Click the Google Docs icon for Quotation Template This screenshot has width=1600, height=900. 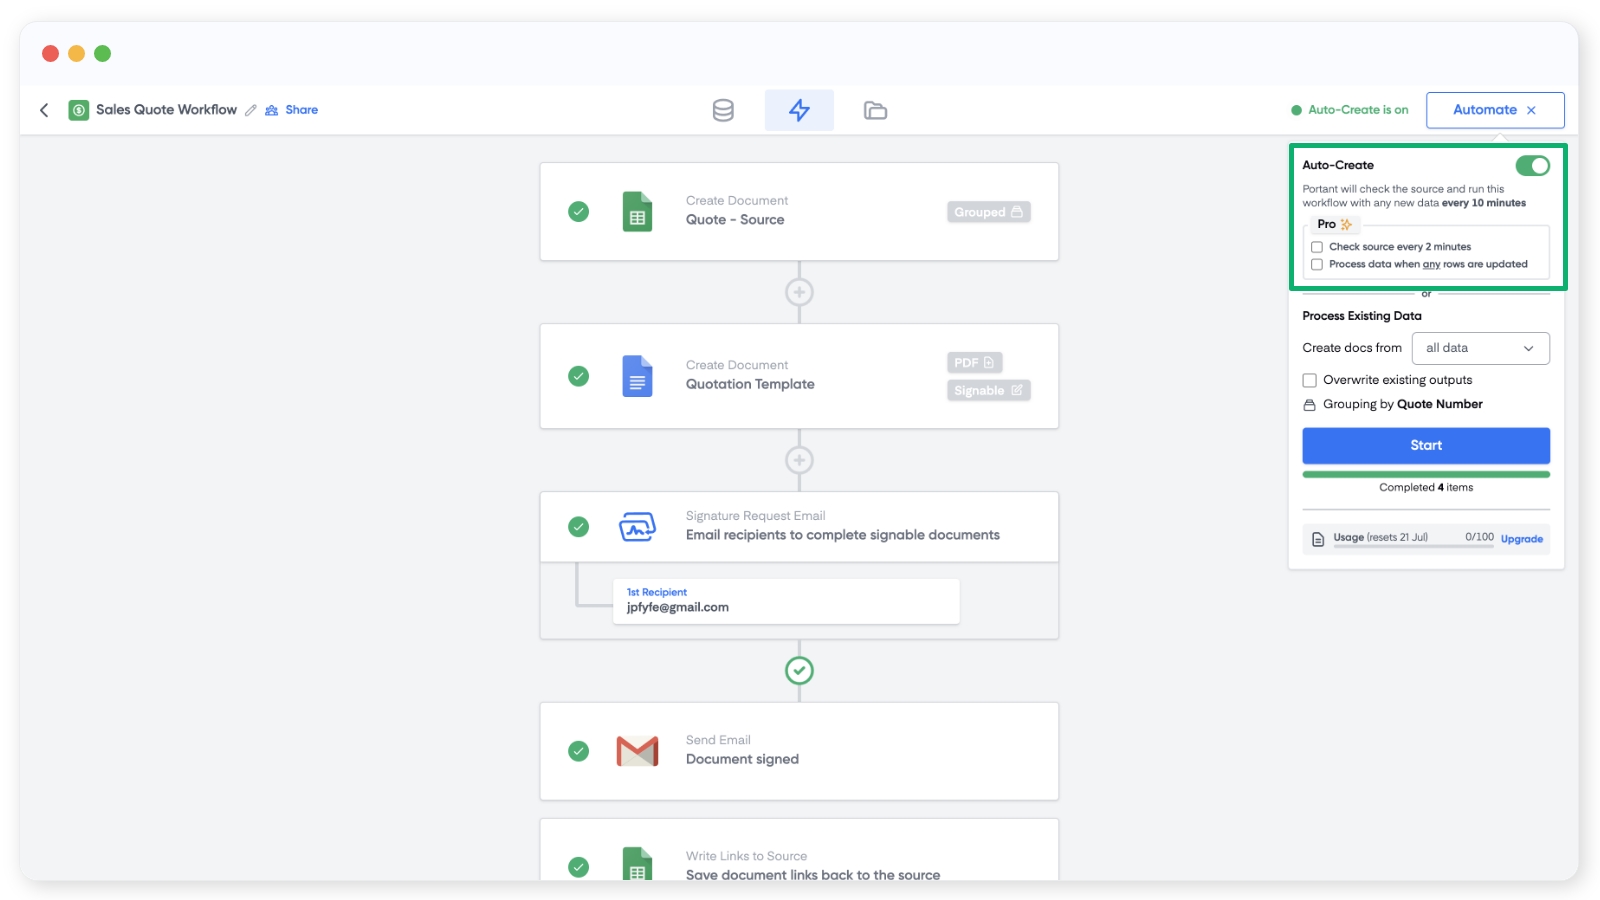[637, 376]
